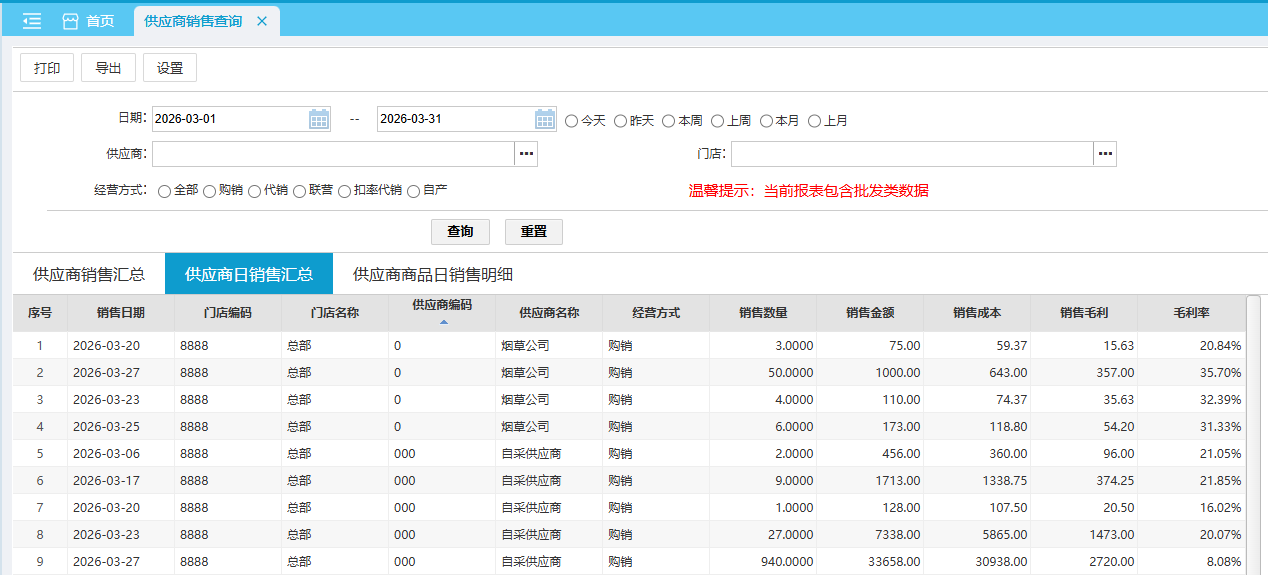
Task: Click the home page icon
Action: (x=70, y=21)
